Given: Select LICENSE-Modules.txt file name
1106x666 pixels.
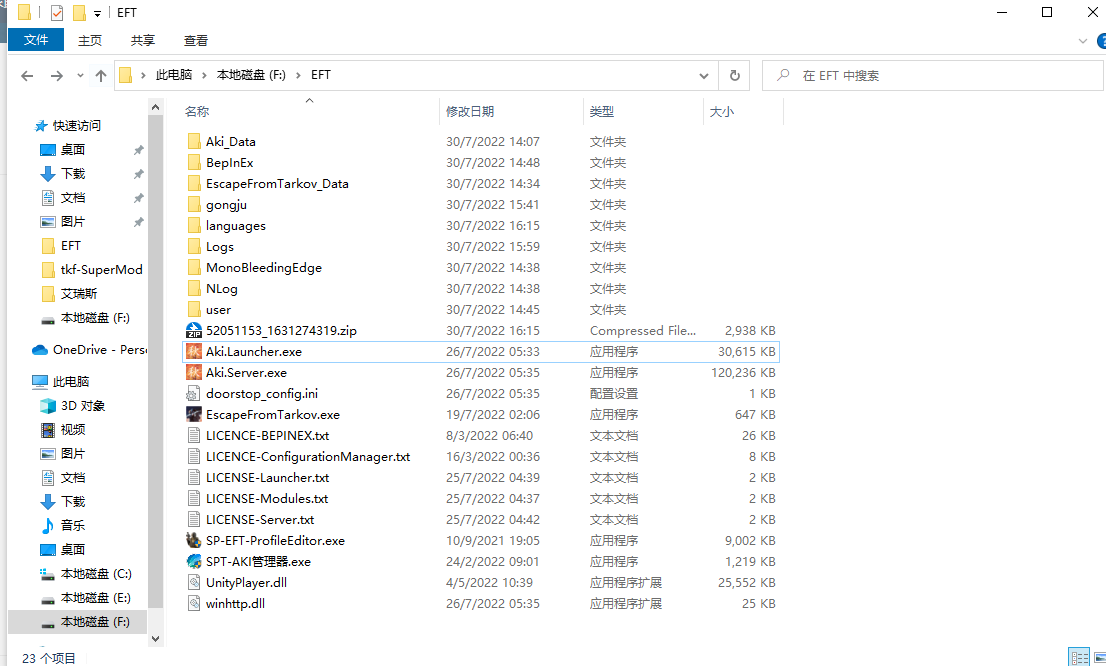Looking at the screenshot, I should [x=267, y=499].
